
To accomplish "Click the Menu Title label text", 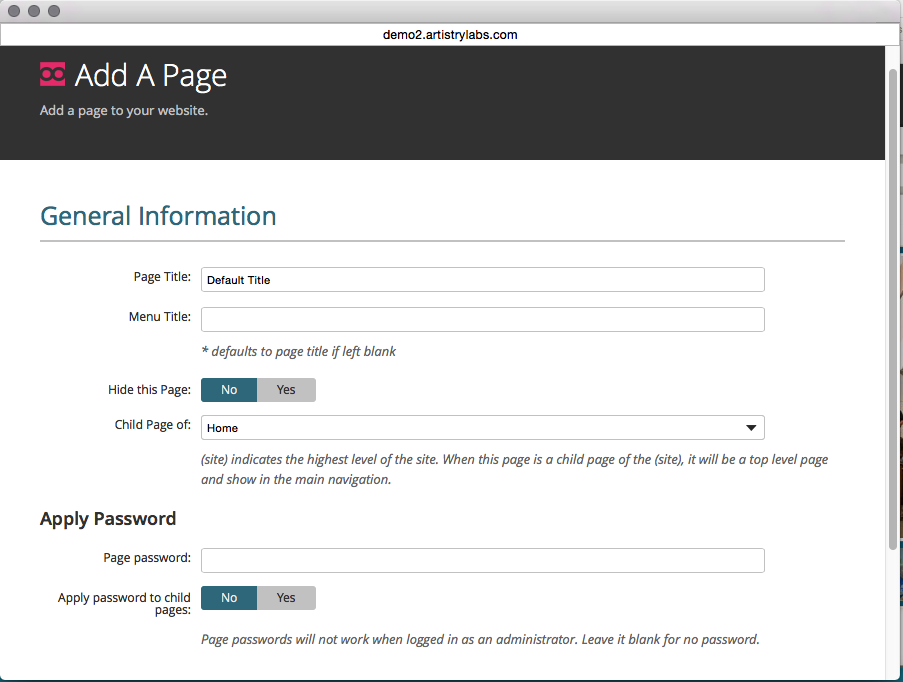I will [160, 317].
